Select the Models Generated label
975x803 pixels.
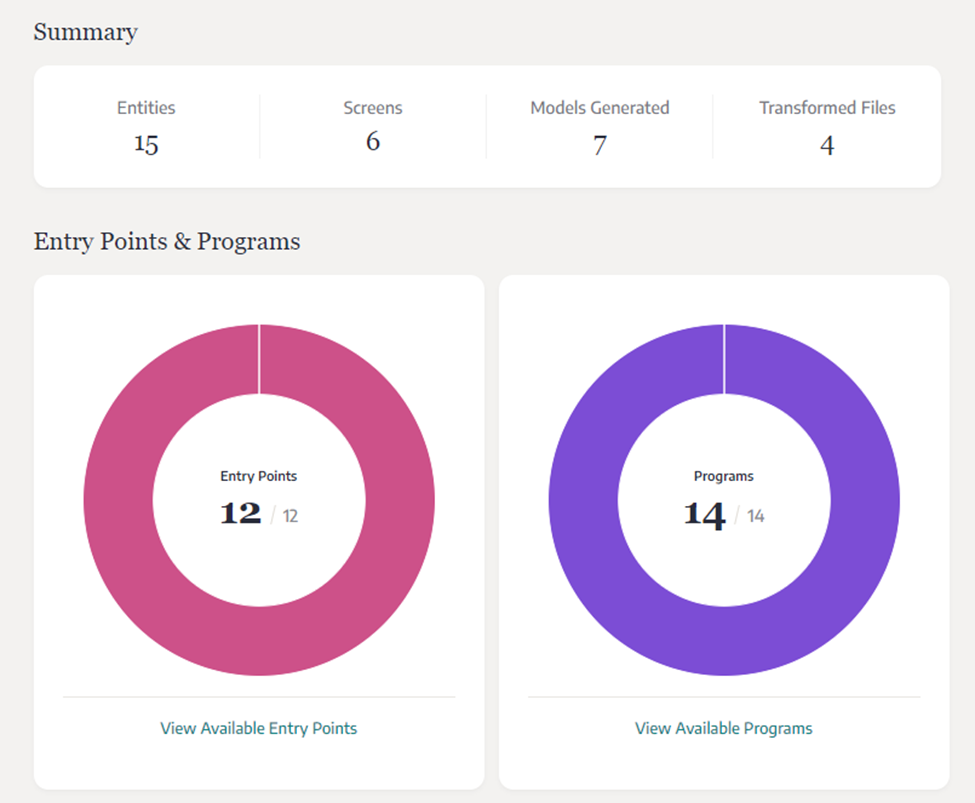pos(599,108)
